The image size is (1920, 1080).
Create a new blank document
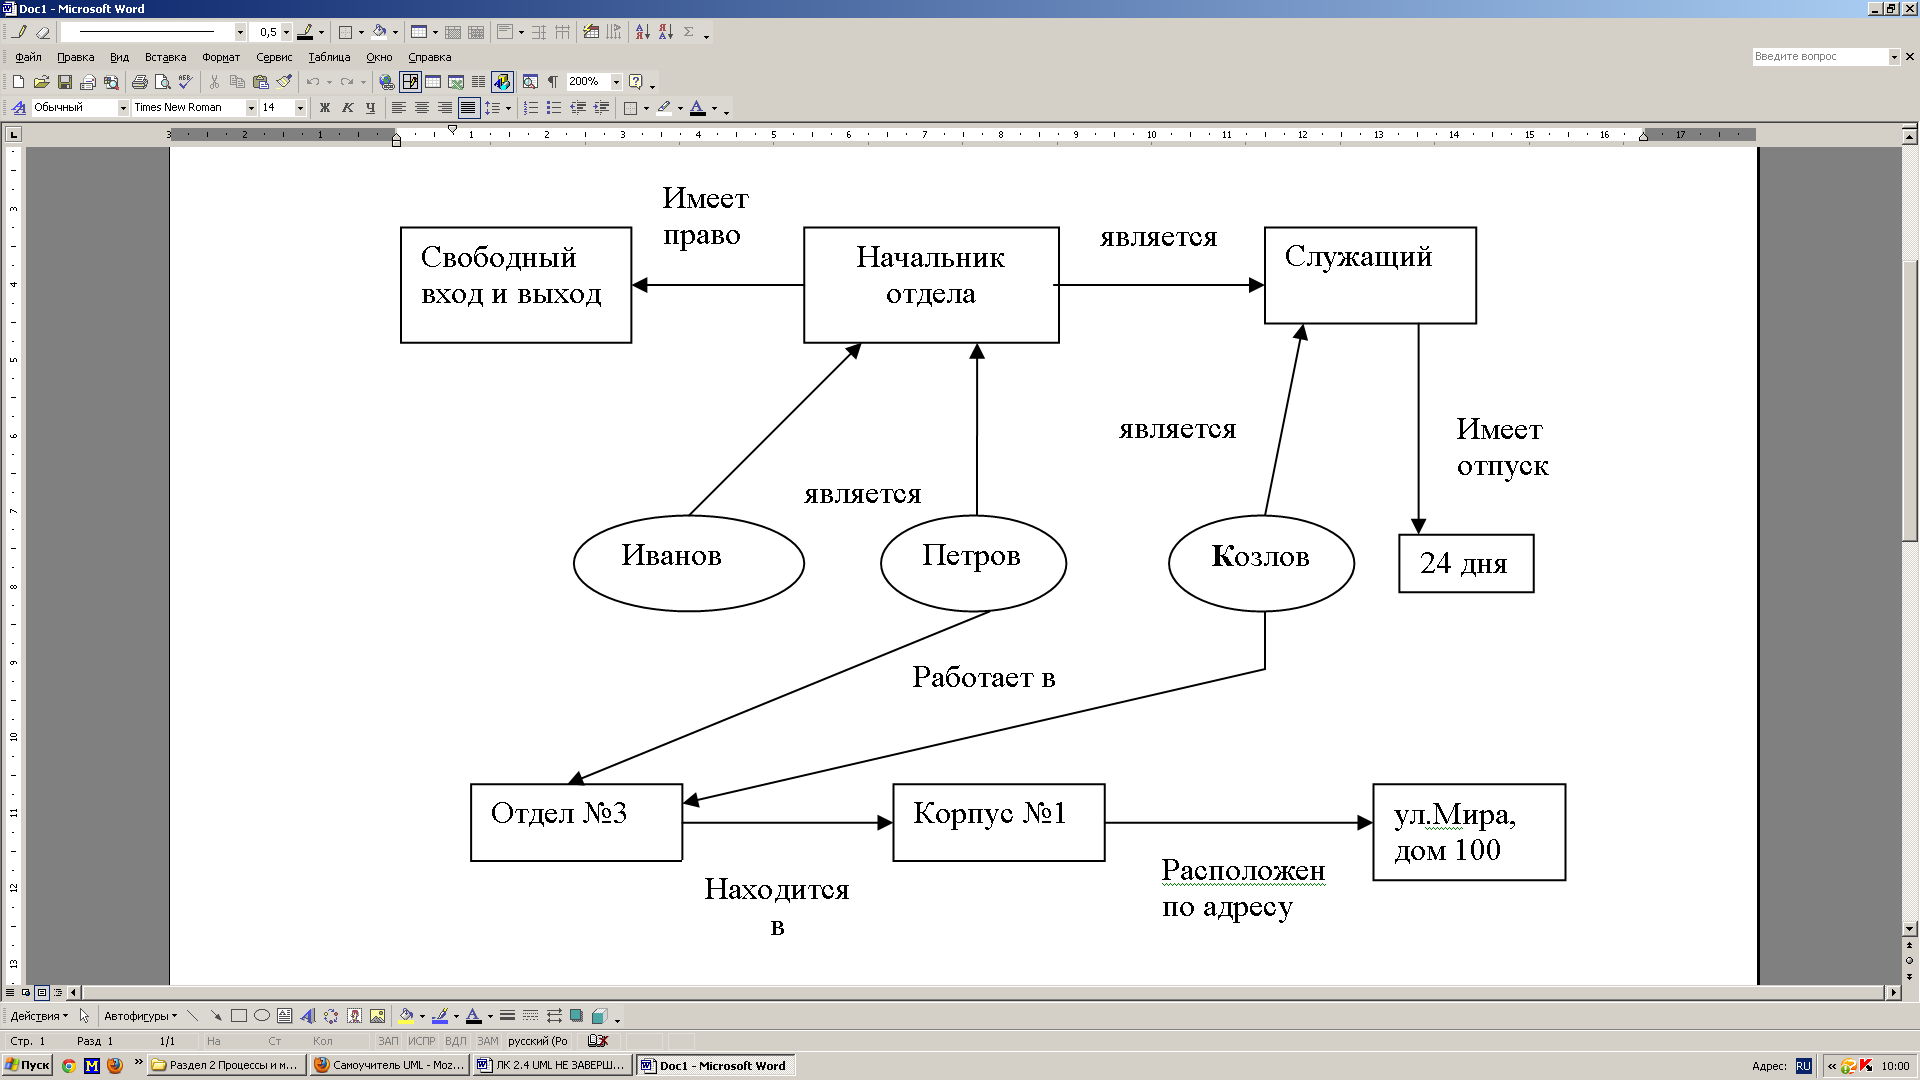pos(18,82)
